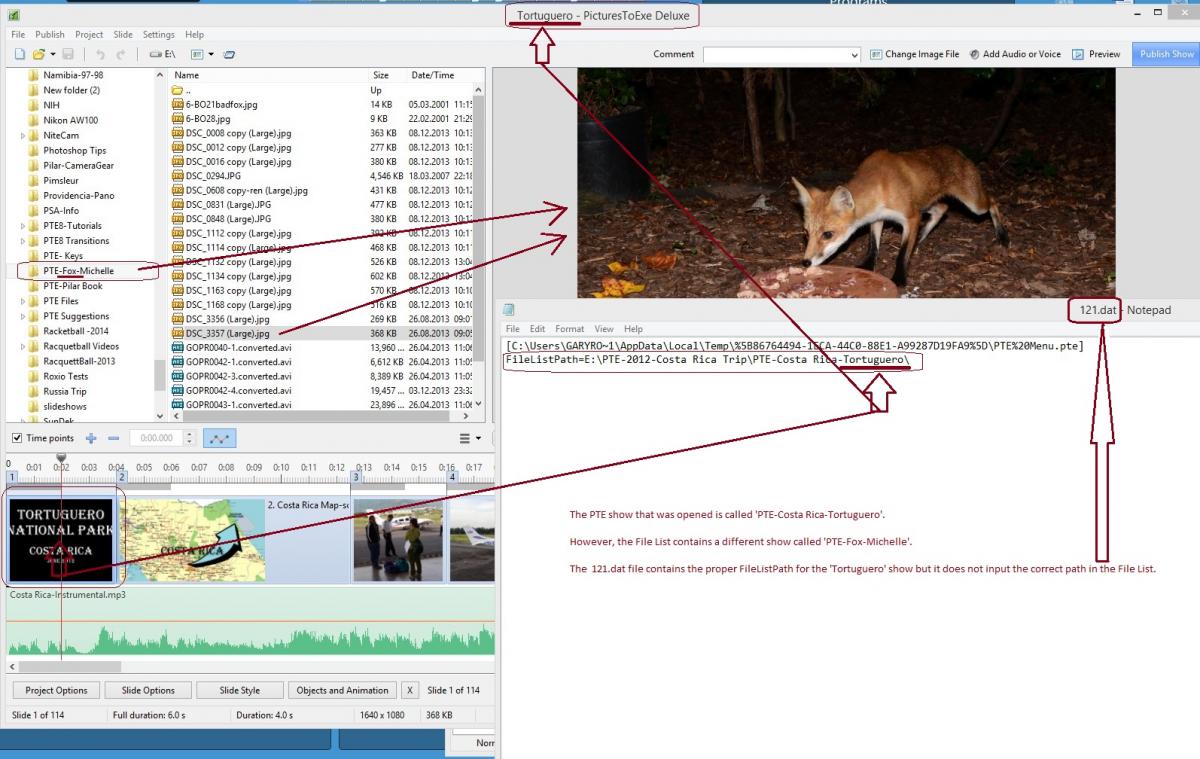The image size is (1200, 759).
Task: Open project using the folder toolbar icon
Action: [x=38, y=54]
